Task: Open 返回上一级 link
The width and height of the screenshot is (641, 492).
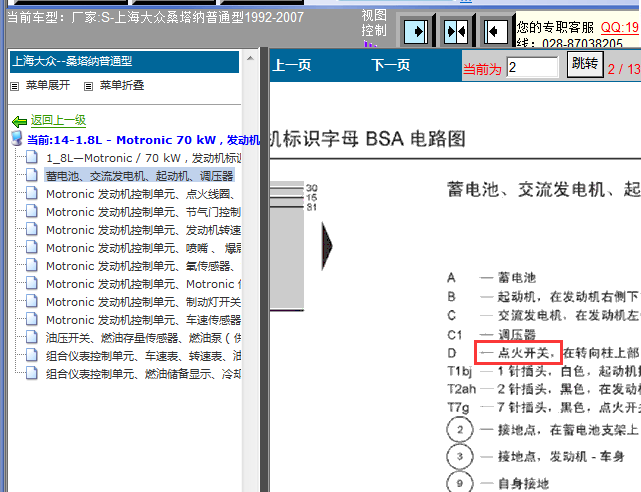Action: [x=58, y=120]
